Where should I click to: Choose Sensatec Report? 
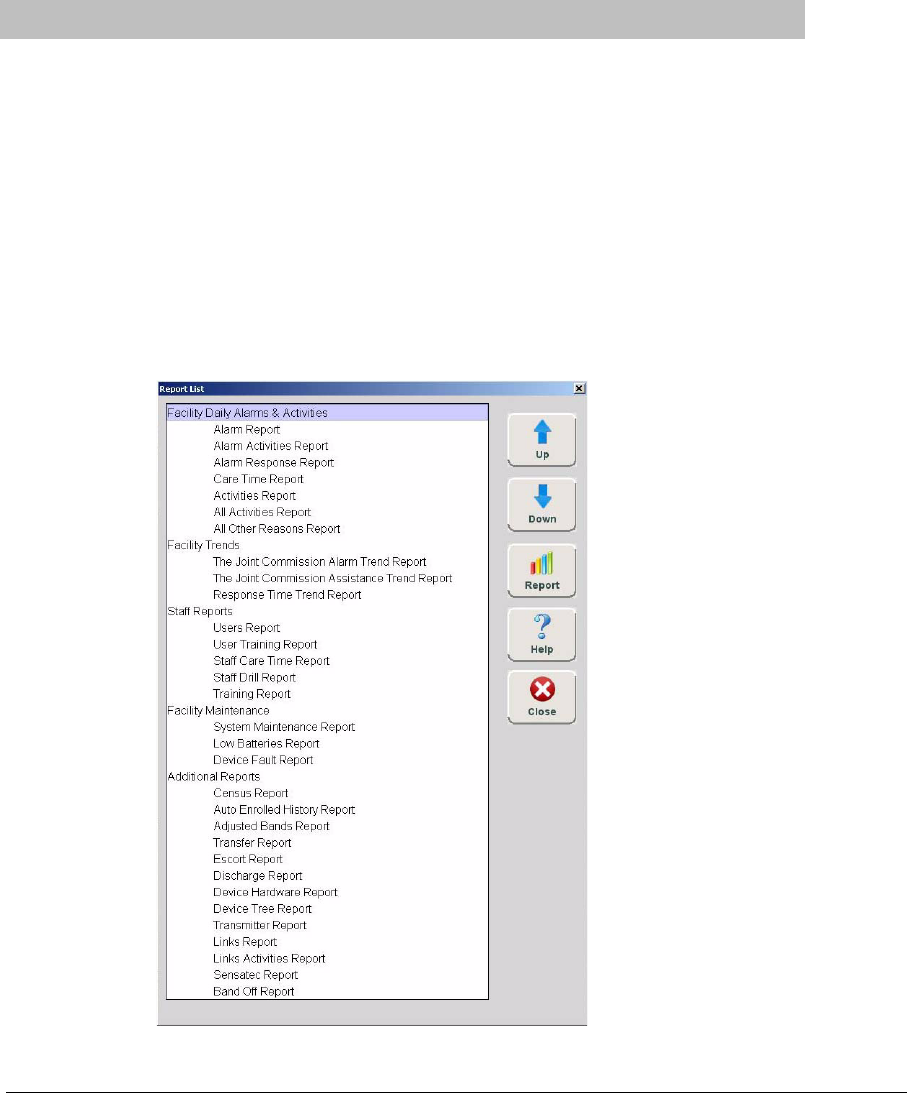255,975
